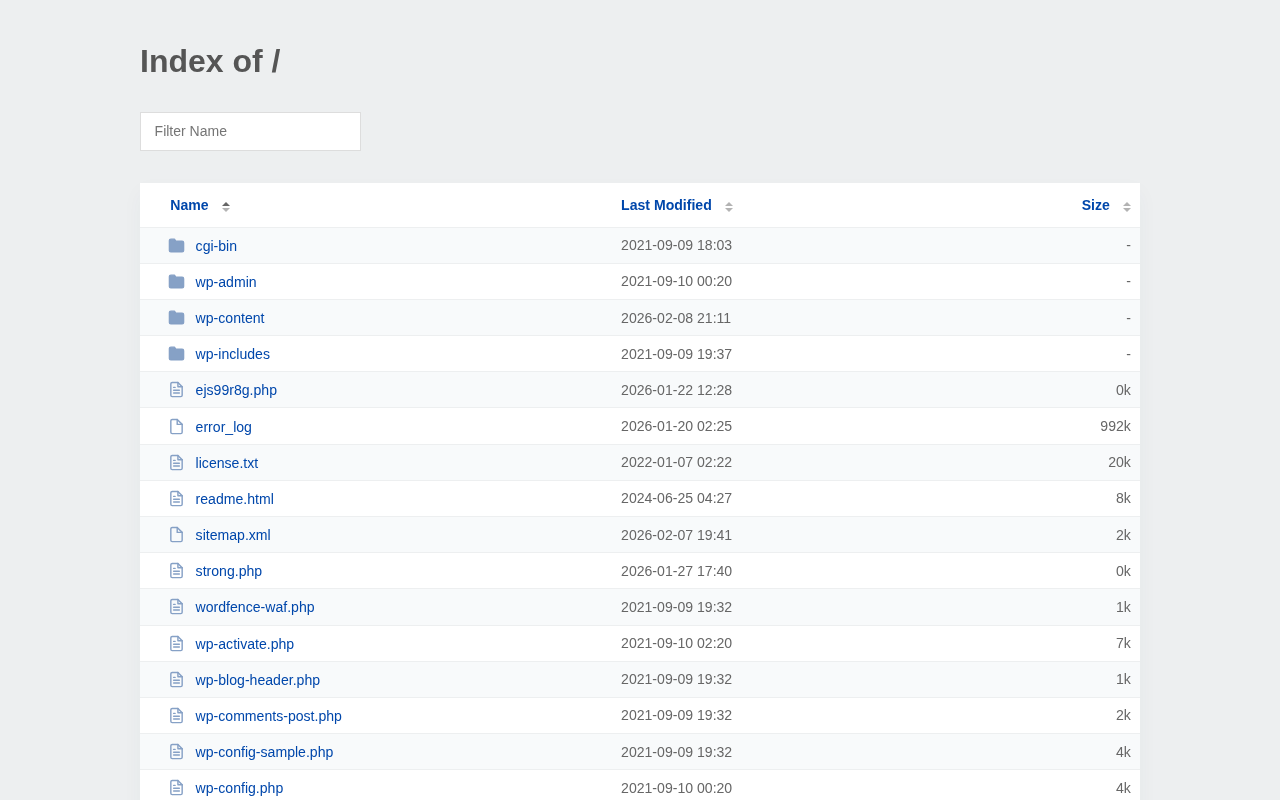Sort listing by Size header text
The image size is (1280, 800).
pos(1095,205)
